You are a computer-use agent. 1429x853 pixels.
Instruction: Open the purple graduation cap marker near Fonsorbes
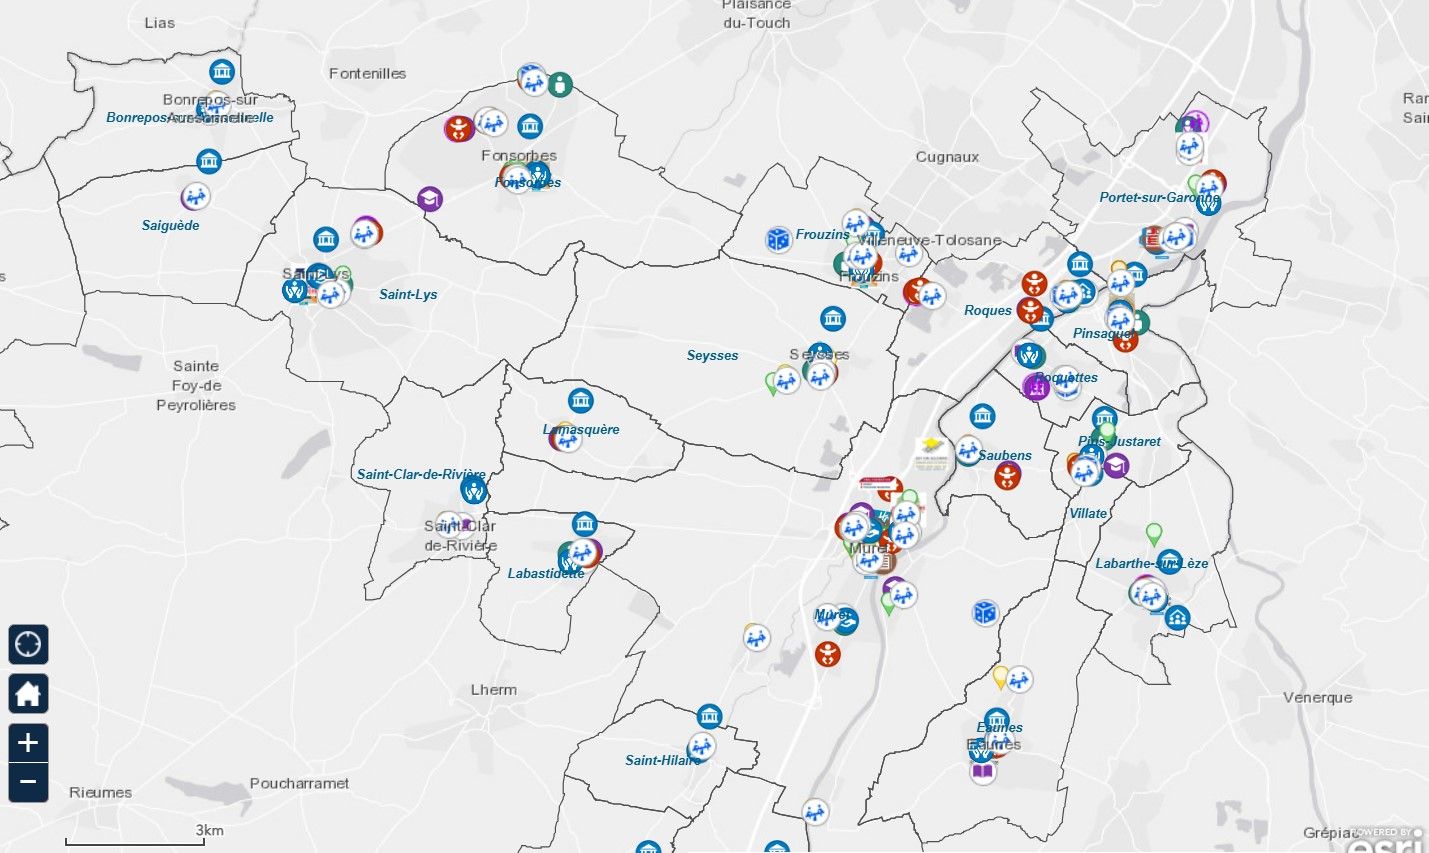click(x=430, y=199)
